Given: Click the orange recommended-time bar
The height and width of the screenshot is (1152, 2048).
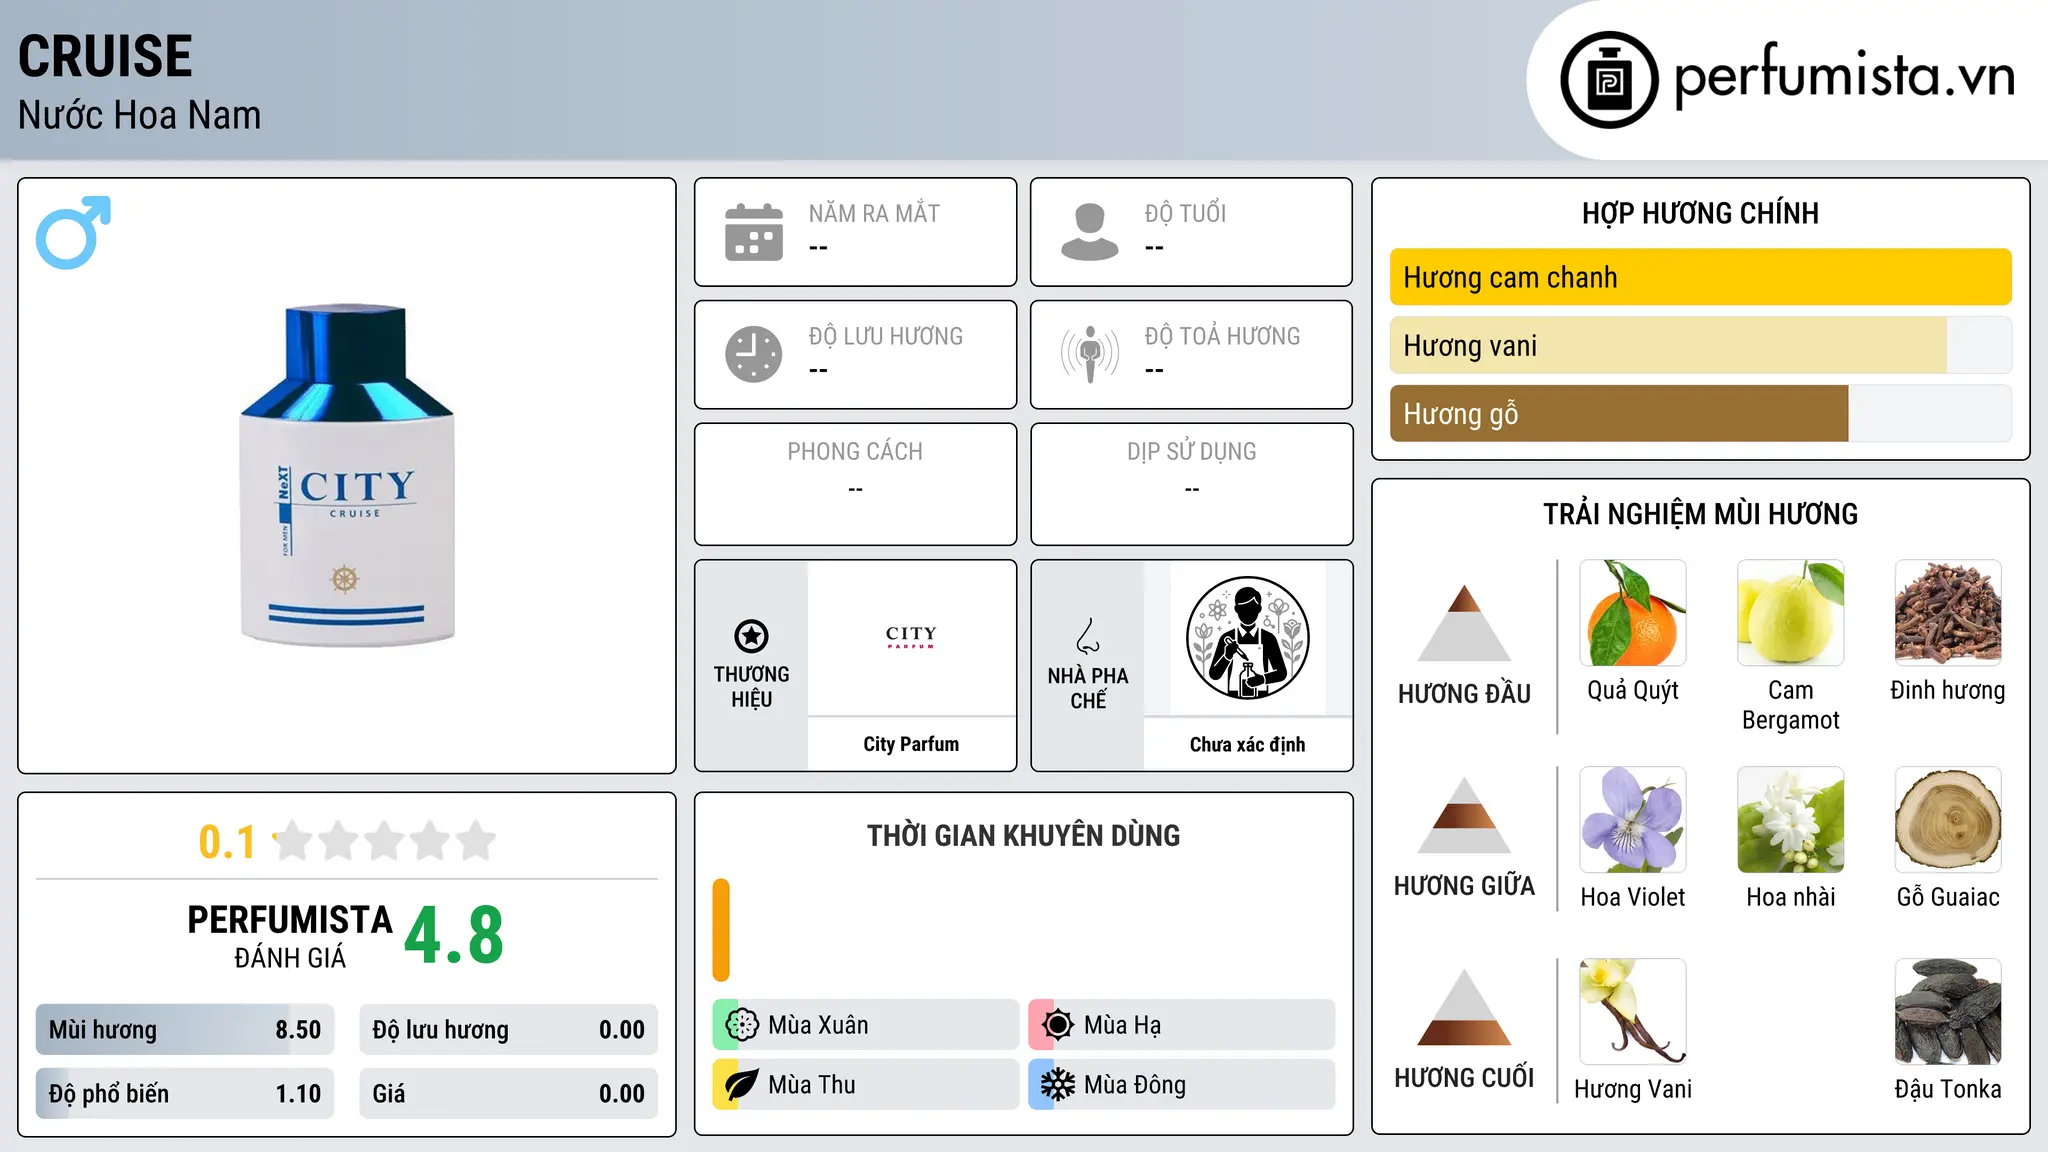Looking at the screenshot, I should pos(721,930).
